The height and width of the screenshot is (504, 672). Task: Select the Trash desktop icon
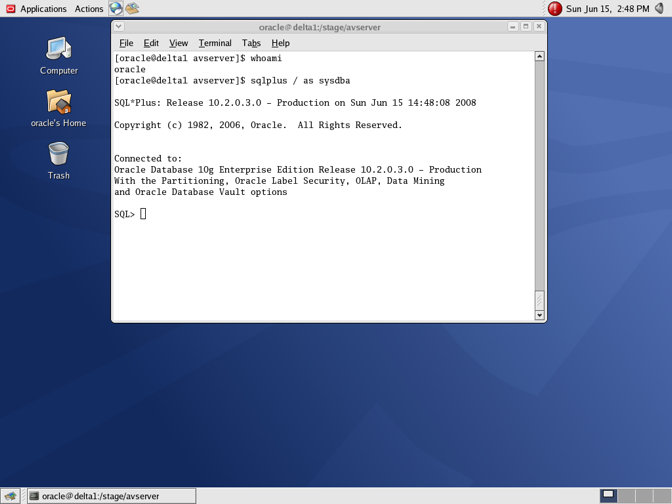click(59, 161)
